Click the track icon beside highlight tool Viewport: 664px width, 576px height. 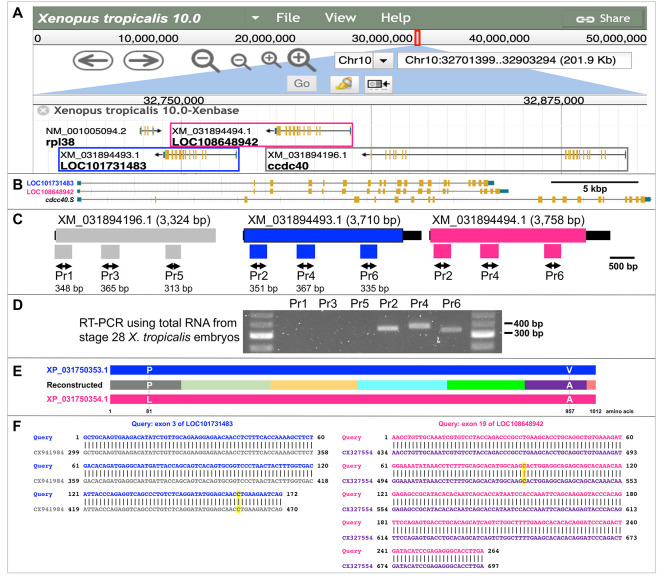coord(378,84)
